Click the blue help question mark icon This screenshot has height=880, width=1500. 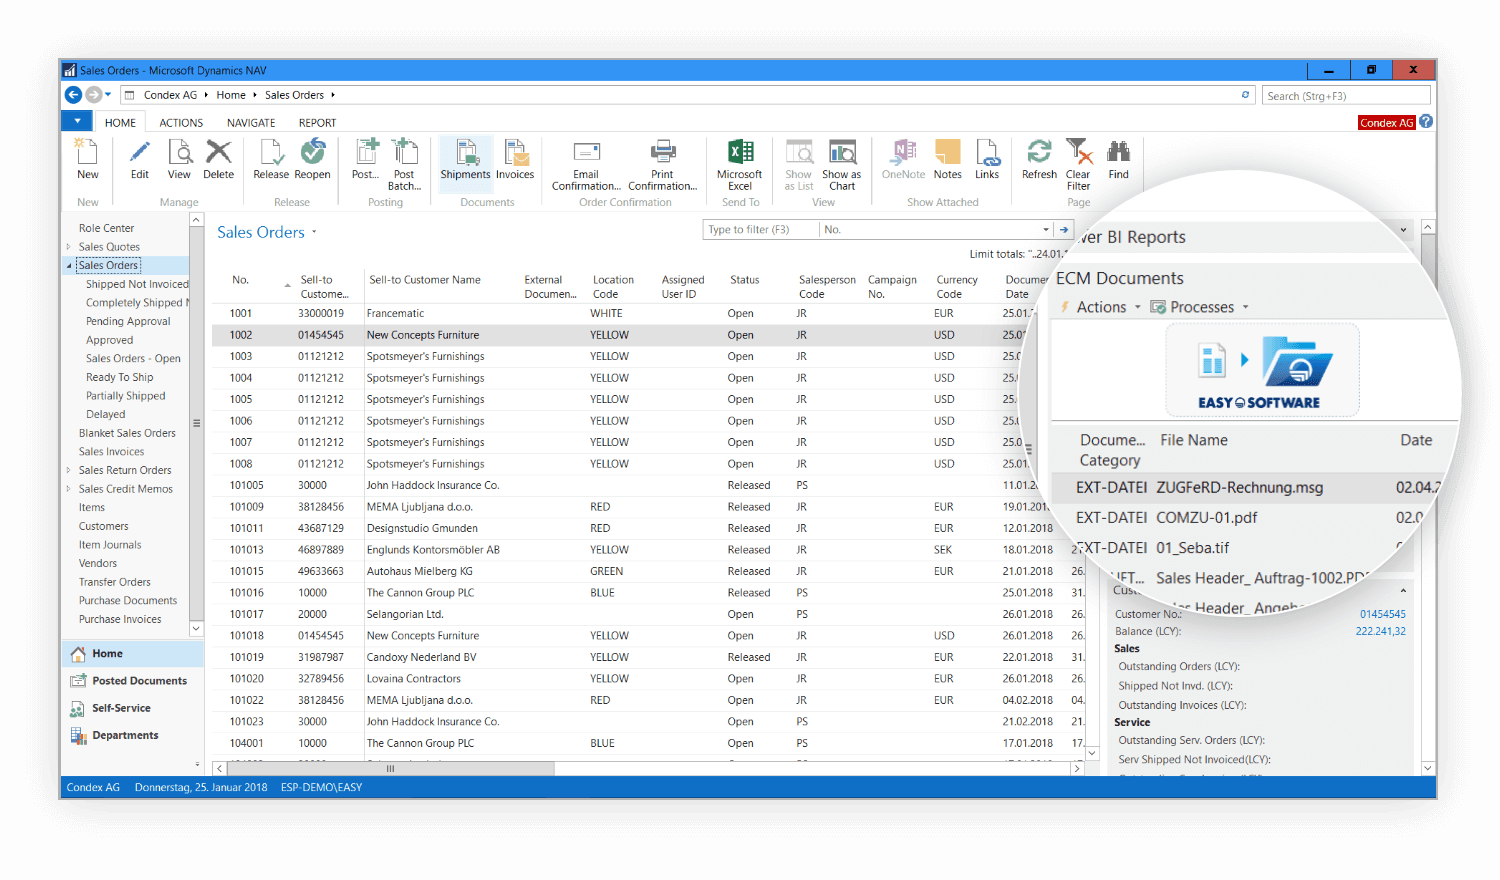pyautogui.click(x=1426, y=122)
